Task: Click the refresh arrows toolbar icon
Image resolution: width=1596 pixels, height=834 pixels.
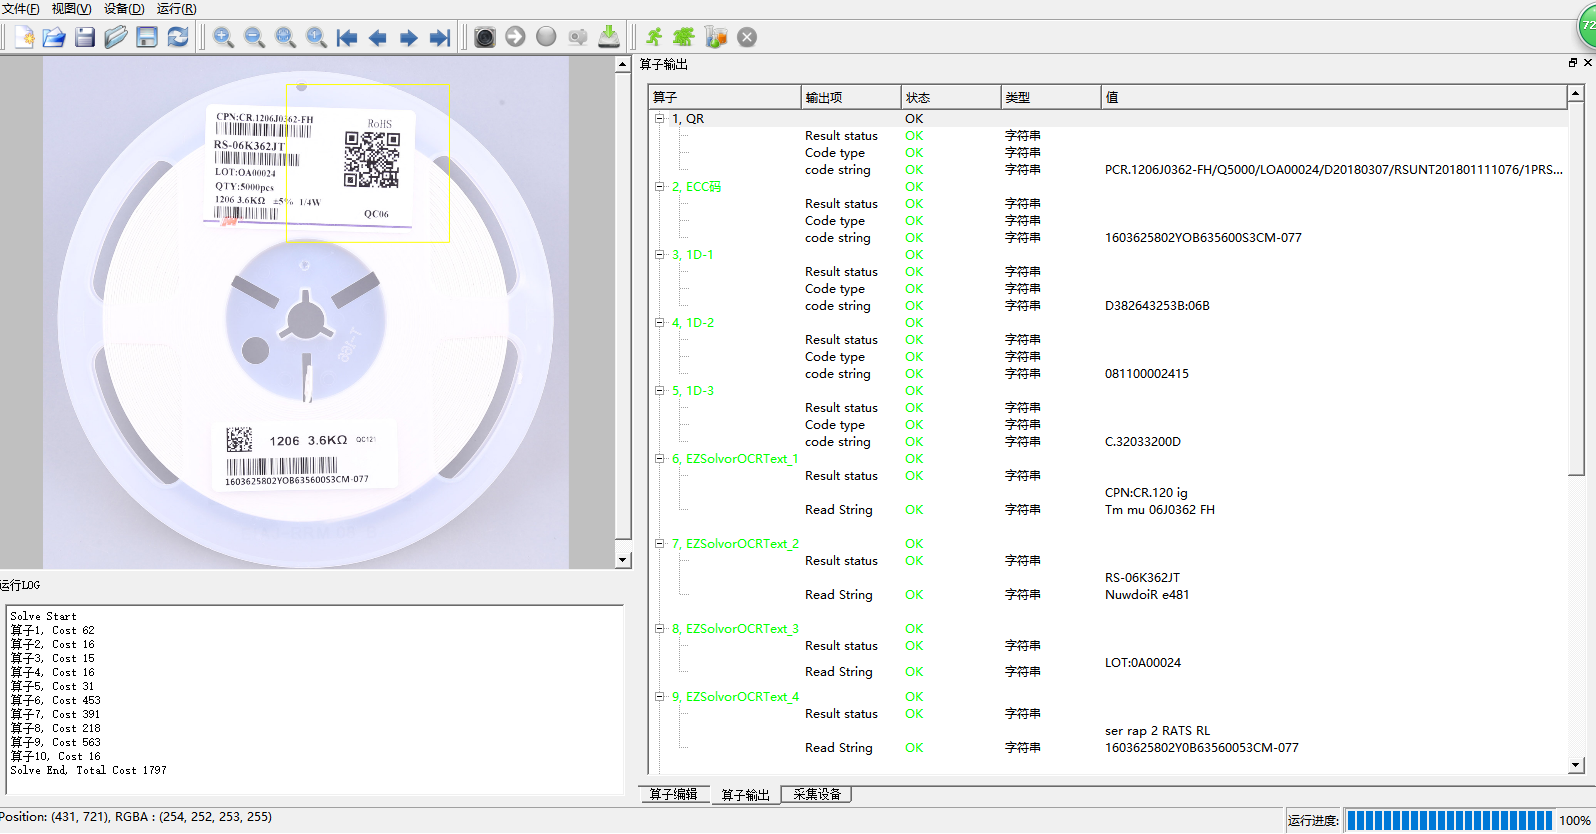Action: (178, 38)
